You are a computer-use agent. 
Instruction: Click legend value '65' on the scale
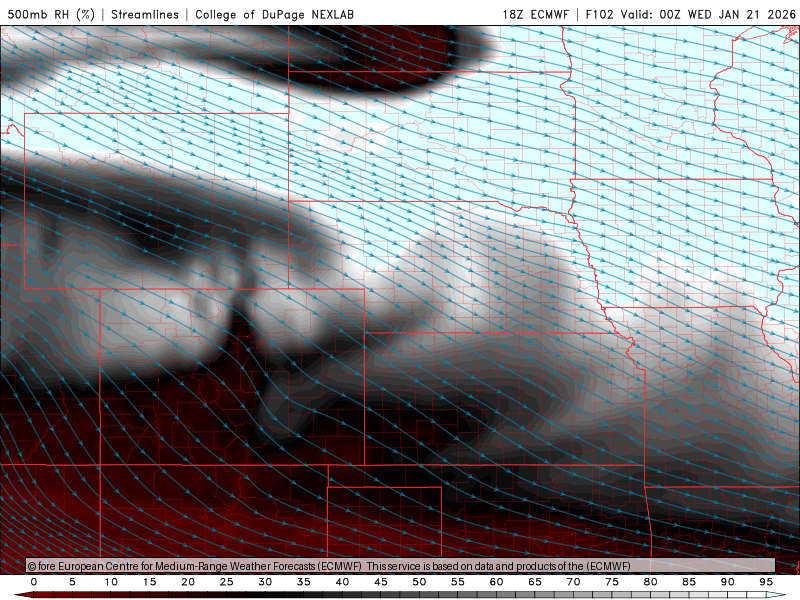tap(535, 582)
